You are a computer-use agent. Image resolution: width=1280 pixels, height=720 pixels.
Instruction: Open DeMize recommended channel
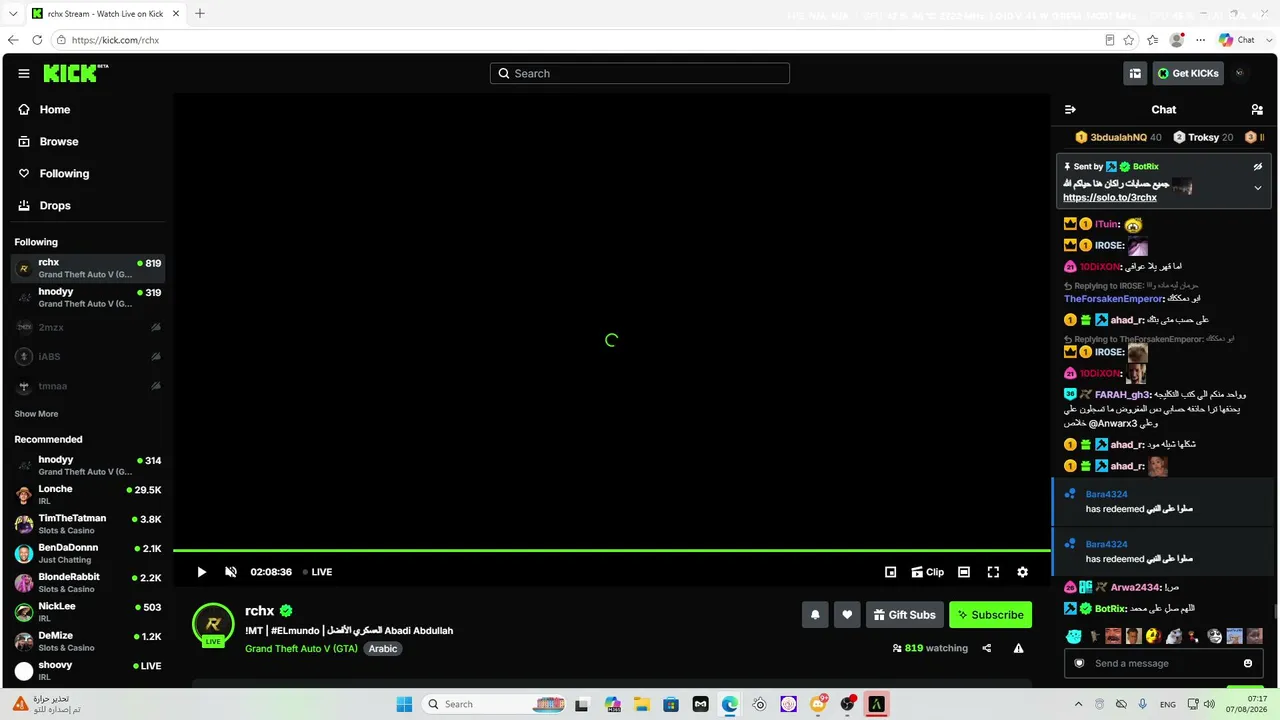(88, 641)
